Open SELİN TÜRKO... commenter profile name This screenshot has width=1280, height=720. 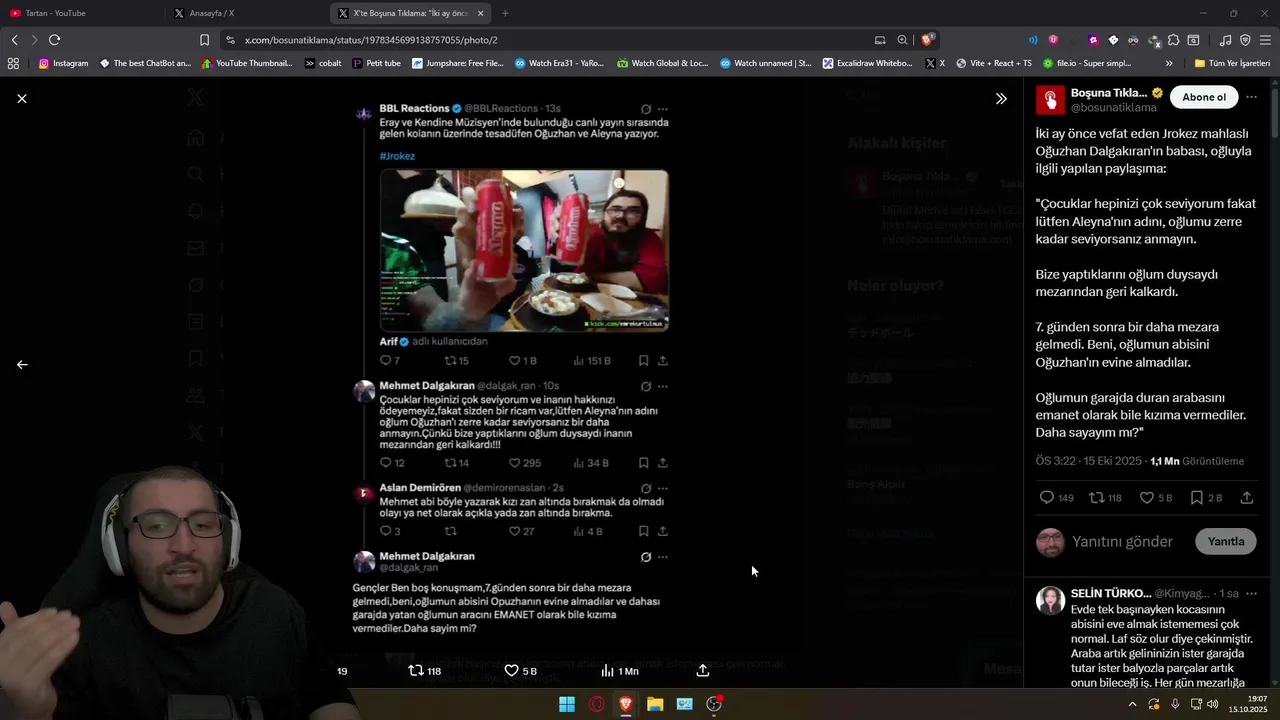pos(1111,593)
